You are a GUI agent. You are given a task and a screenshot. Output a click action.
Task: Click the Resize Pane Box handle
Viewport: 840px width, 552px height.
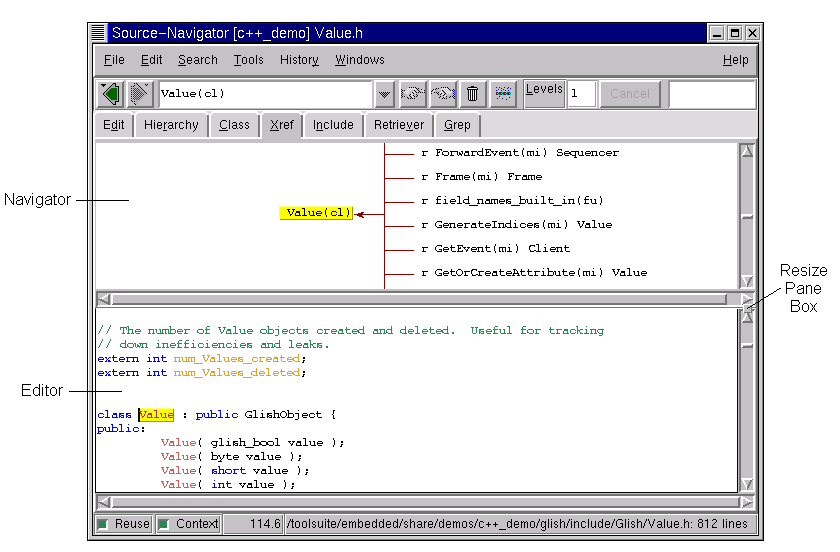[747, 308]
